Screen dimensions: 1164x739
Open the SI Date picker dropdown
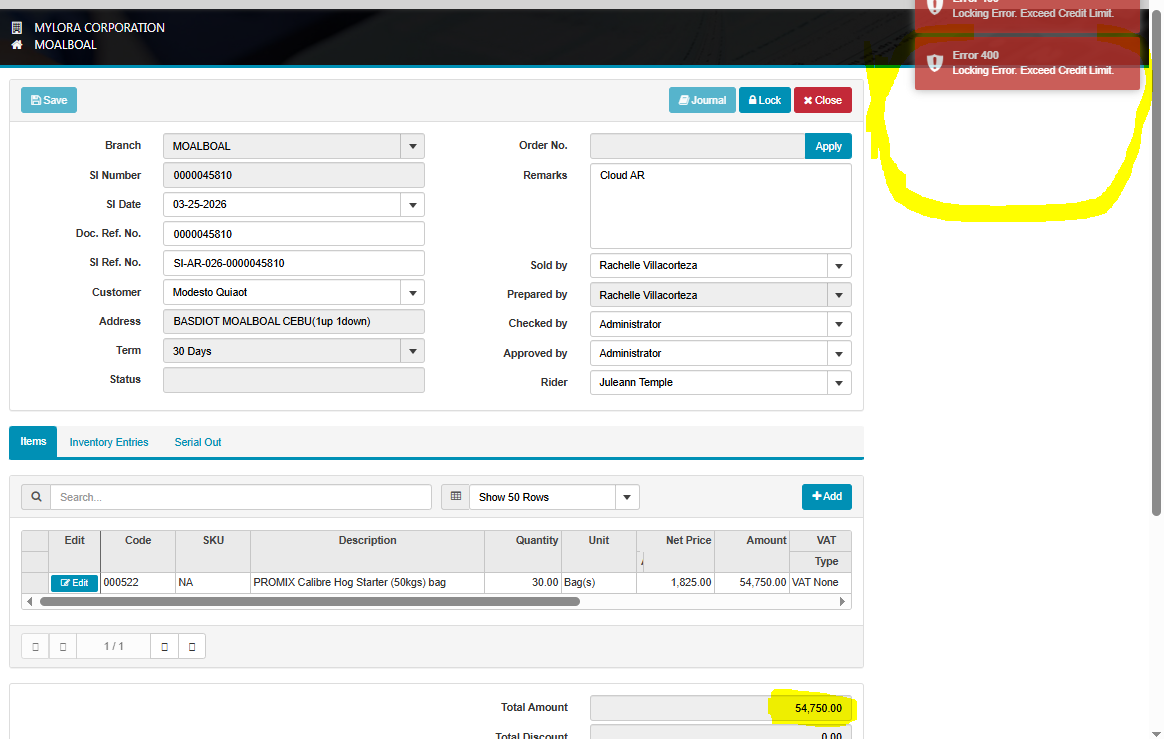click(412, 205)
